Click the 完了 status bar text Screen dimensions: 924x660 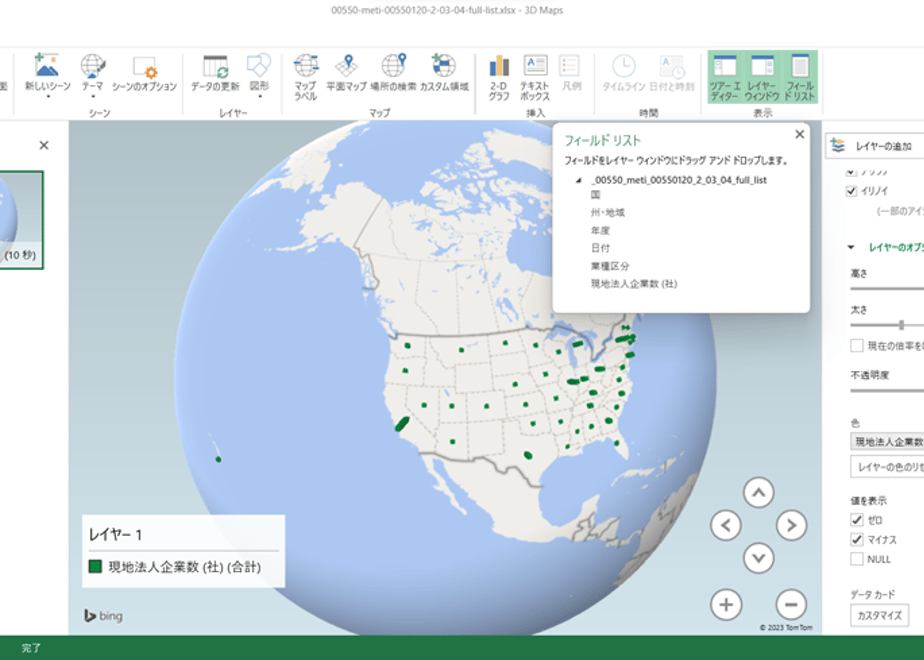[x=31, y=648]
